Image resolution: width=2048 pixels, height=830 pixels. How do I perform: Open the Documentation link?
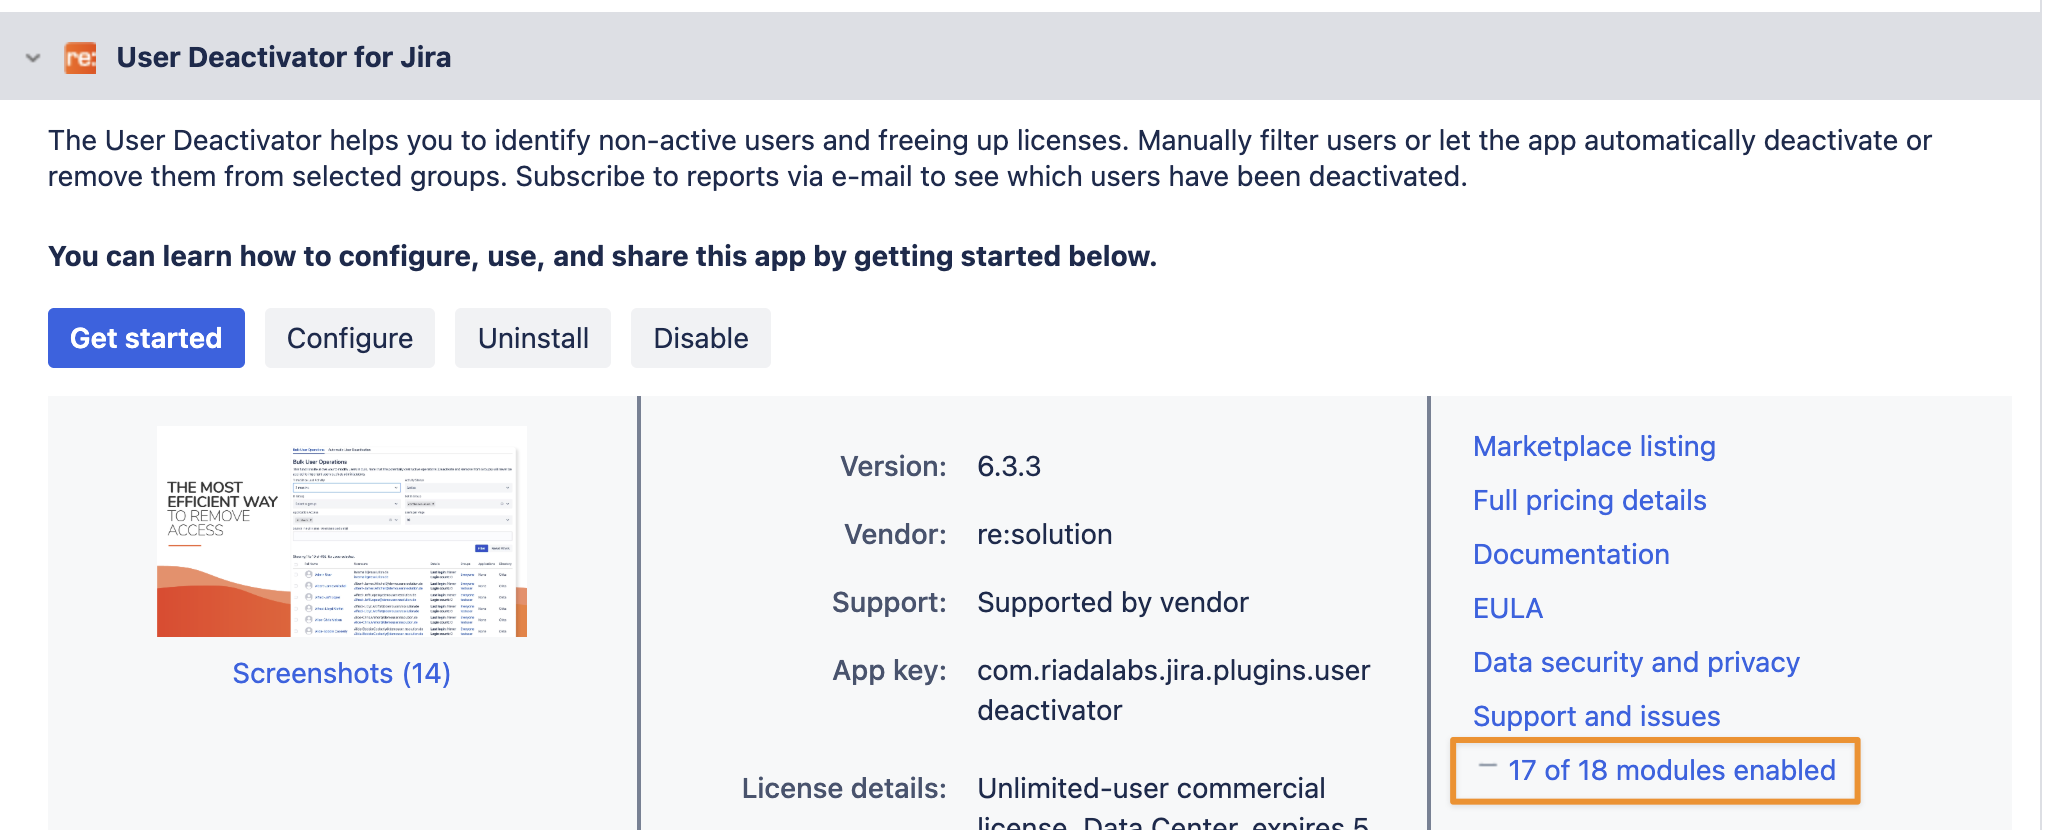point(1571,554)
